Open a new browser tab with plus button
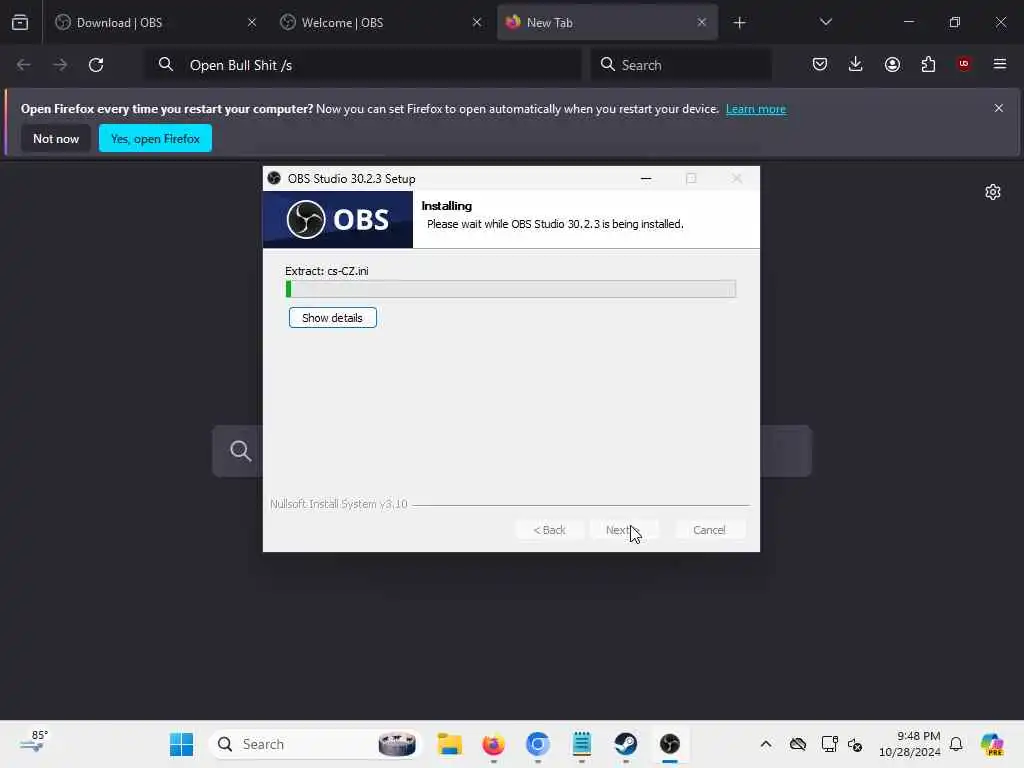The image size is (1024, 768). (x=739, y=23)
